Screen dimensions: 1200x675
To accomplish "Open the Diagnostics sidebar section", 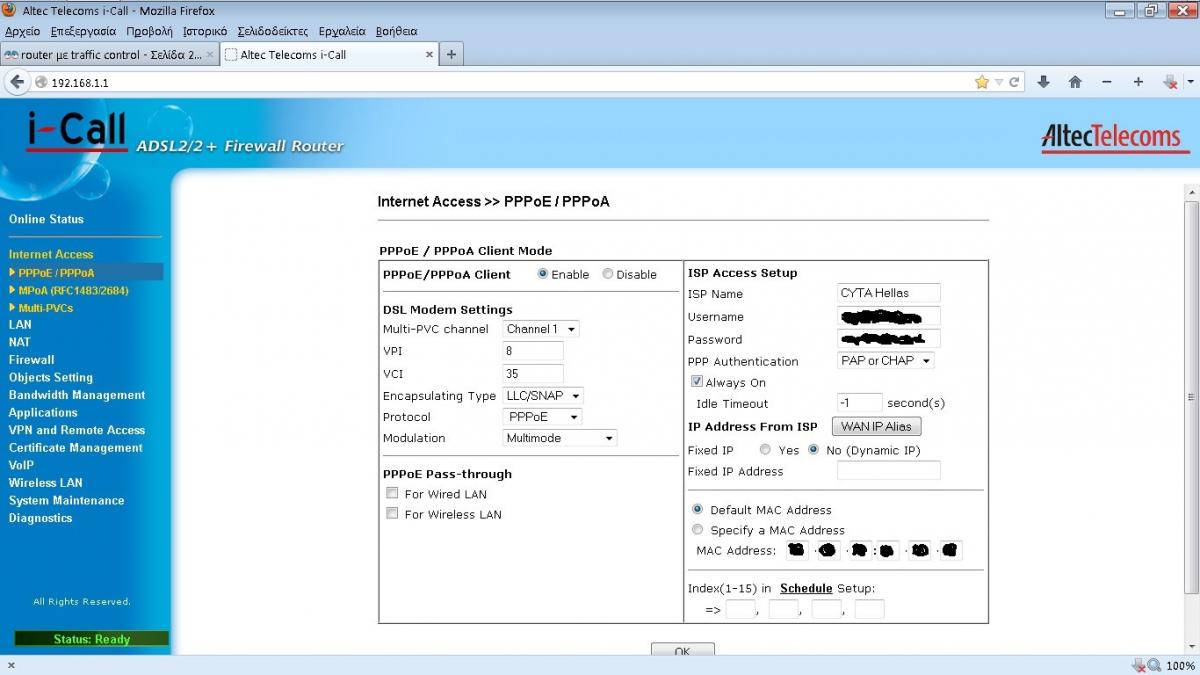I will pyautogui.click(x=41, y=518).
